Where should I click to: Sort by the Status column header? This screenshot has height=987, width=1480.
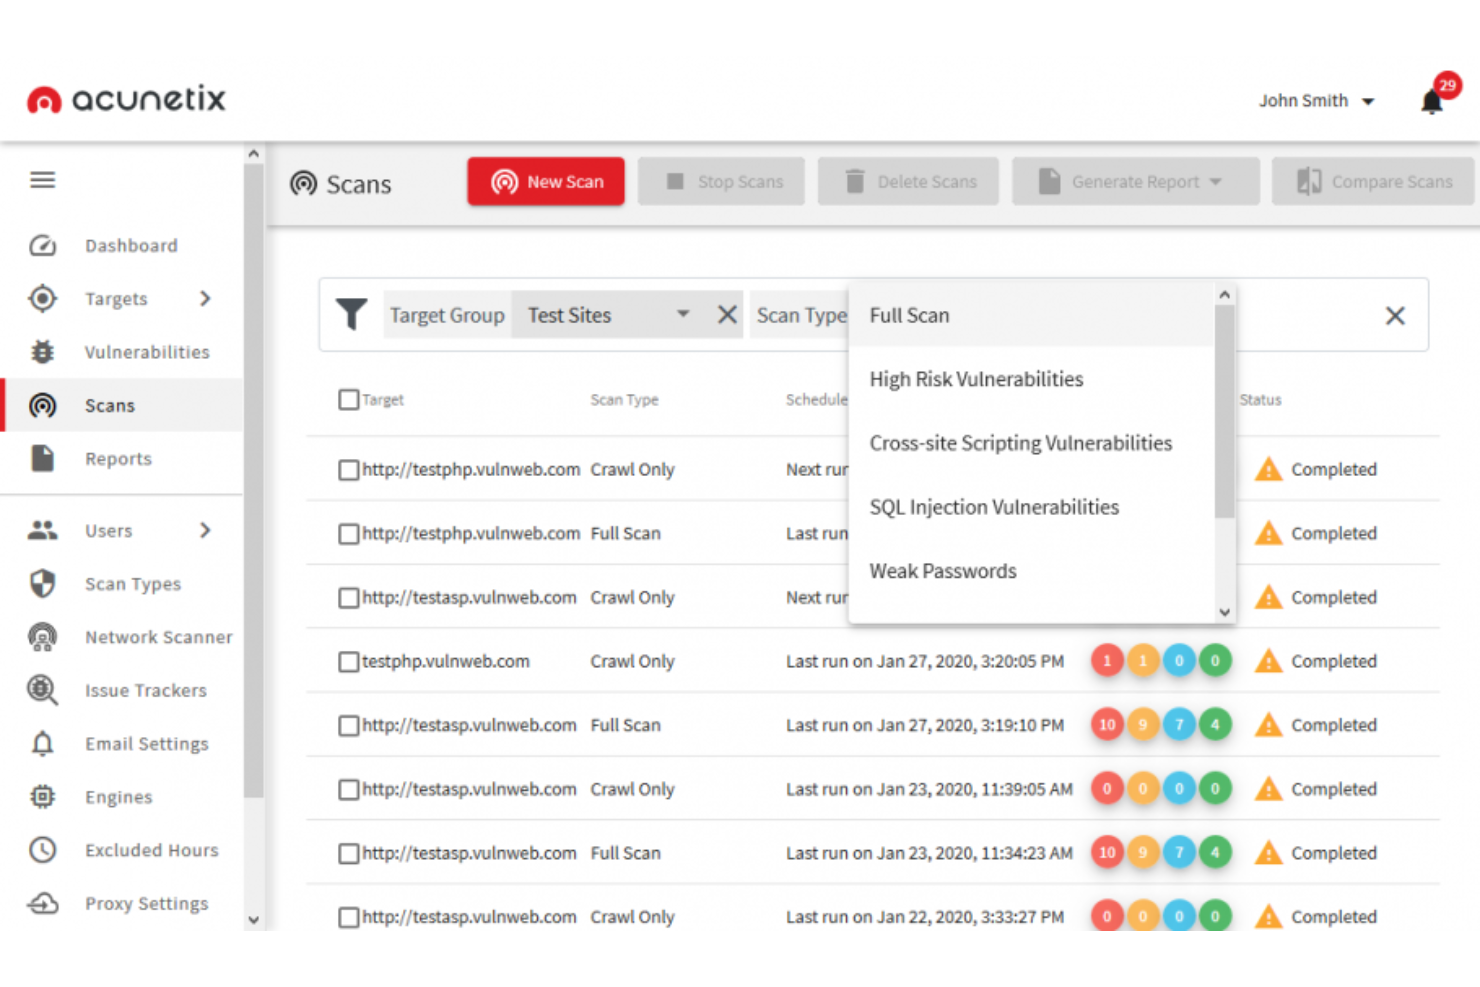pos(1260,400)
